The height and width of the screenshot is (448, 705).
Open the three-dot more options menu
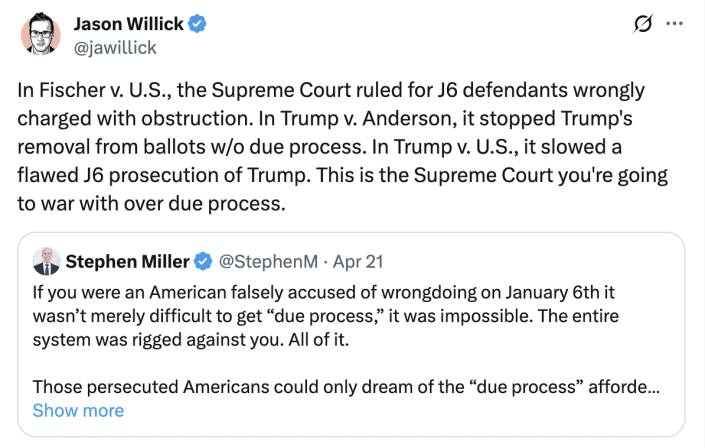676,24
